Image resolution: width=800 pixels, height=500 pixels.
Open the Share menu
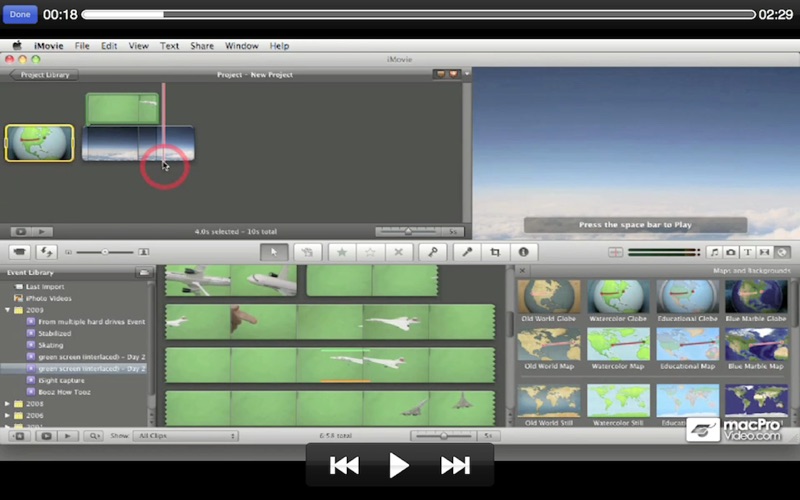202,45
